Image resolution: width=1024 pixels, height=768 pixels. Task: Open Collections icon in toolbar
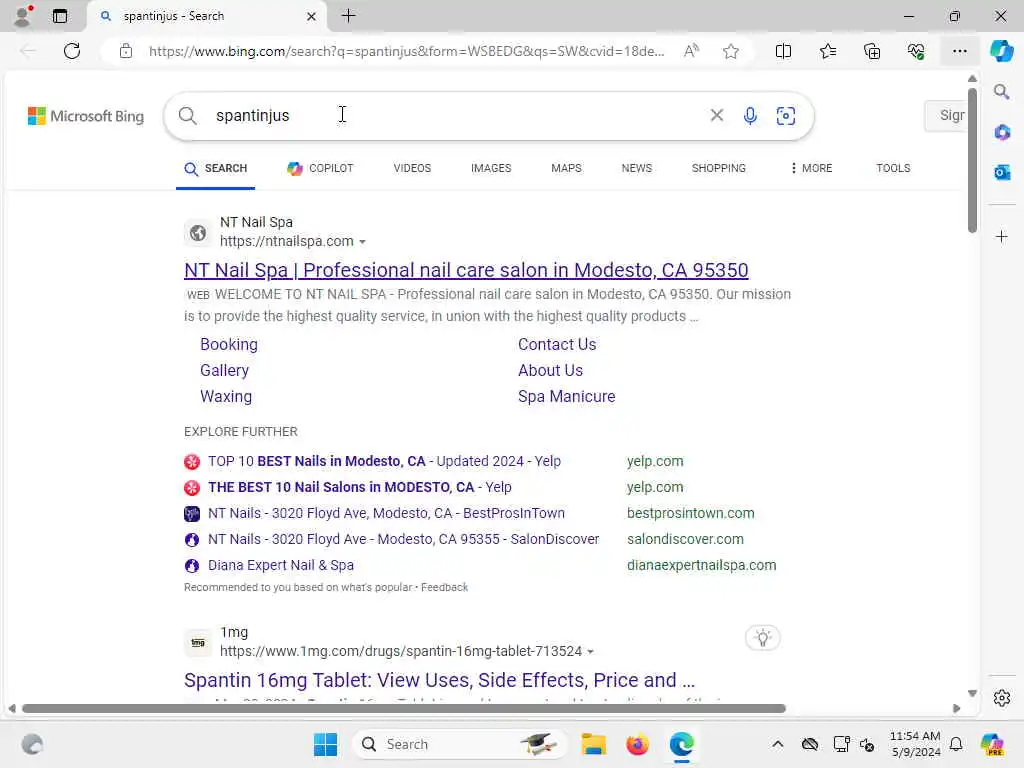872,51
